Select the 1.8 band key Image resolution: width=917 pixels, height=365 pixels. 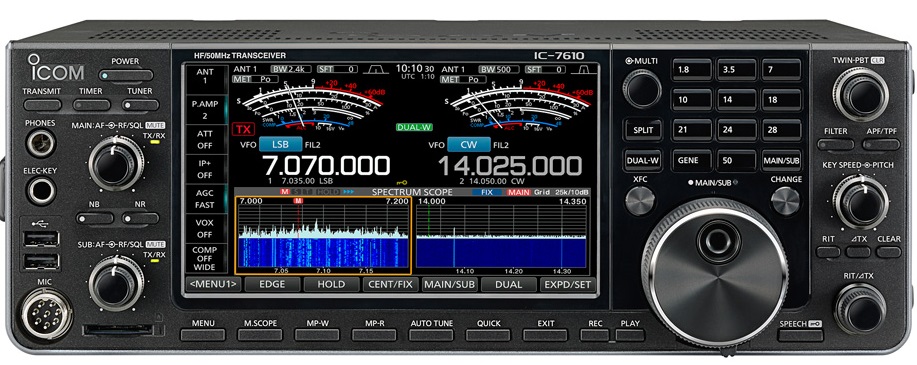click(x=691, y=69)
